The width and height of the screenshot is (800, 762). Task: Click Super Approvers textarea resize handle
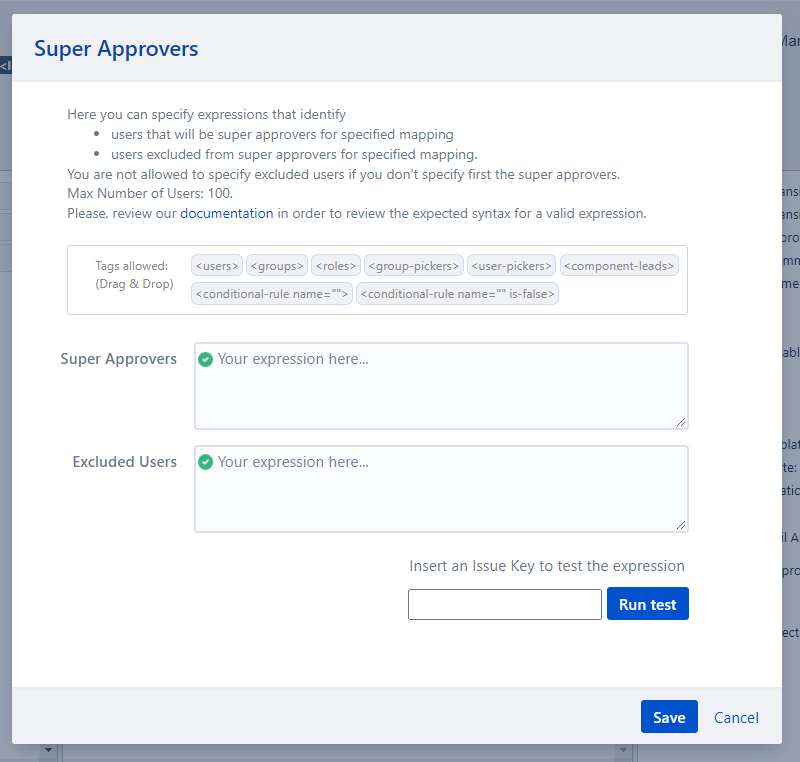point(681,422)
